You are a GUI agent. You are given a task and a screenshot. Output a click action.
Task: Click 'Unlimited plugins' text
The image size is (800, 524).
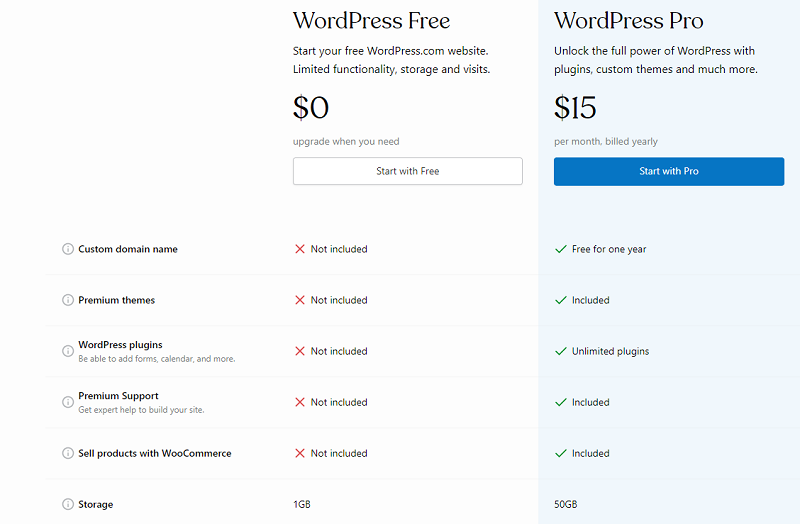coord(610,351)
